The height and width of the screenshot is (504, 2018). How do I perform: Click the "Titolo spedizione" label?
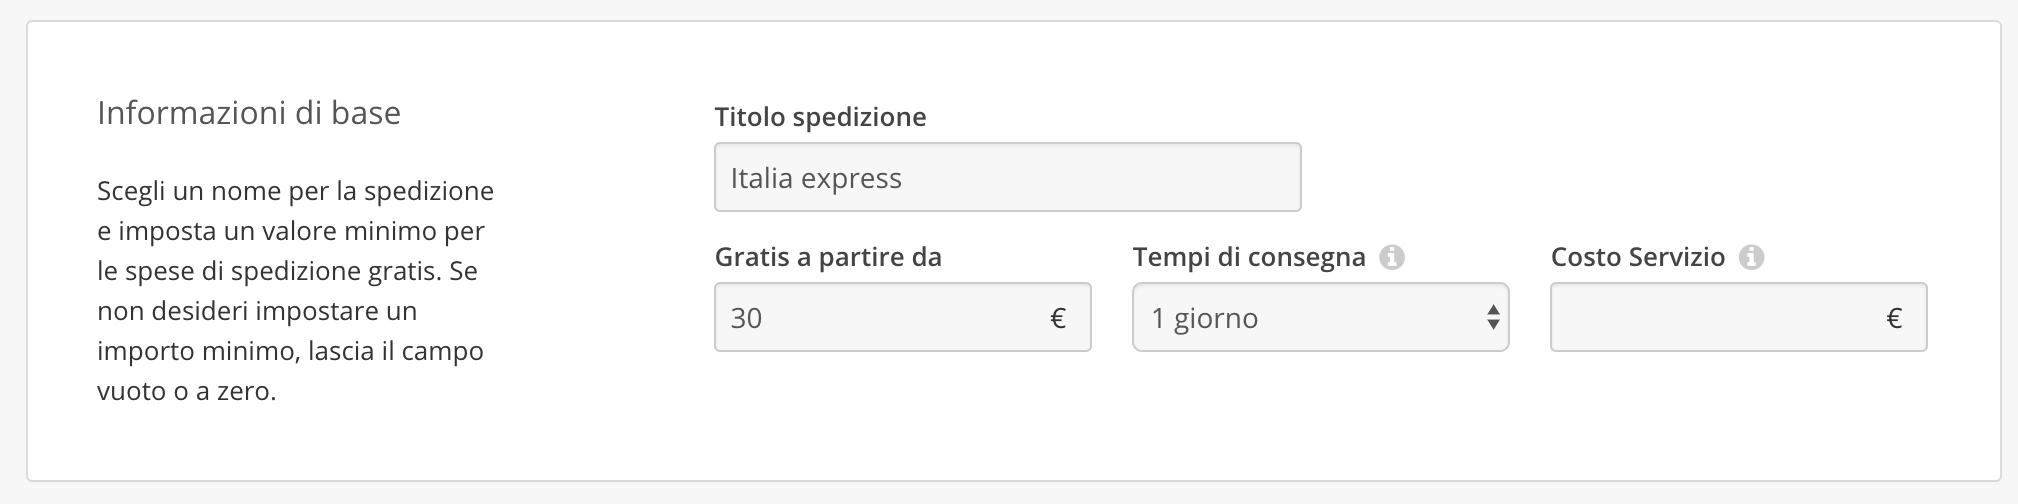click(820, 117)
